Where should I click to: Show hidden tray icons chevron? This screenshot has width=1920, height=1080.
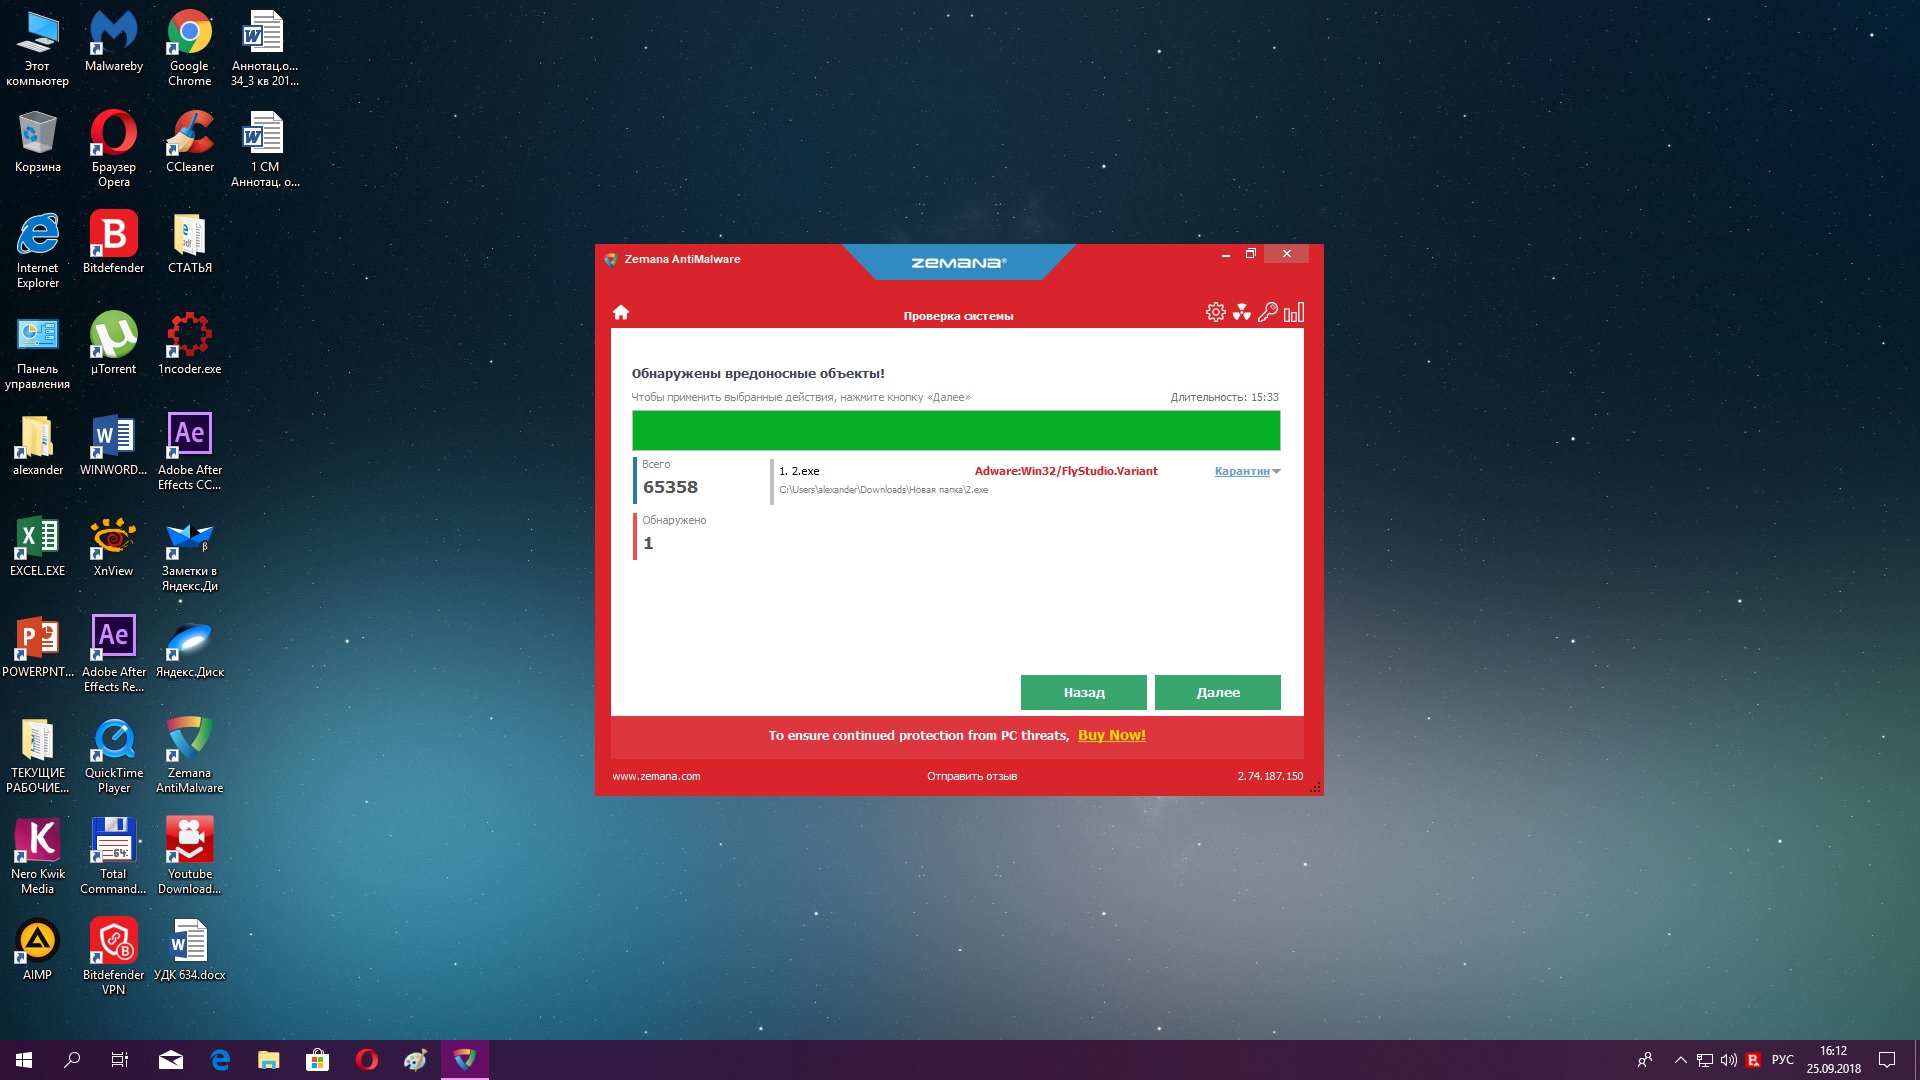click(x=1680, y=1060)
